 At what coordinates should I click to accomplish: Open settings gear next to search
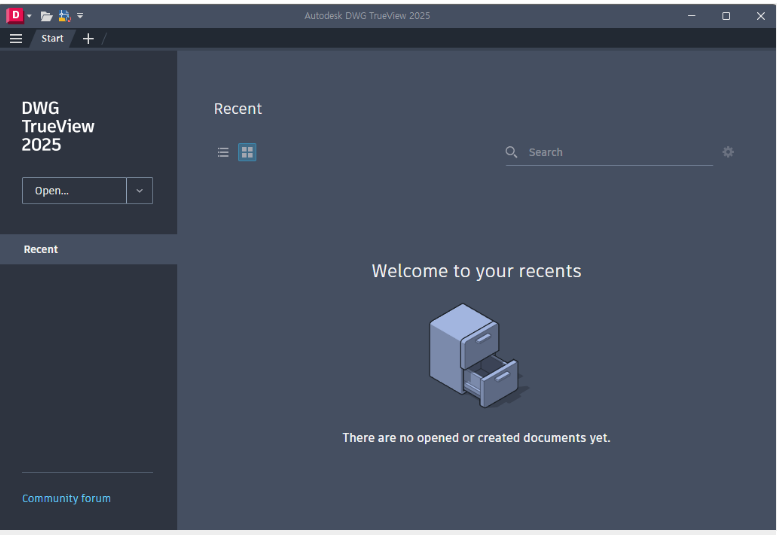coord(728,152)
